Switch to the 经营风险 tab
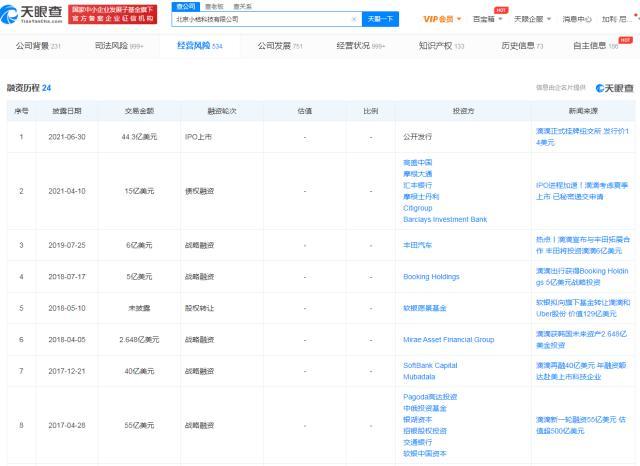The height and width of the screenshot is (466, 640). pos(200,46)
